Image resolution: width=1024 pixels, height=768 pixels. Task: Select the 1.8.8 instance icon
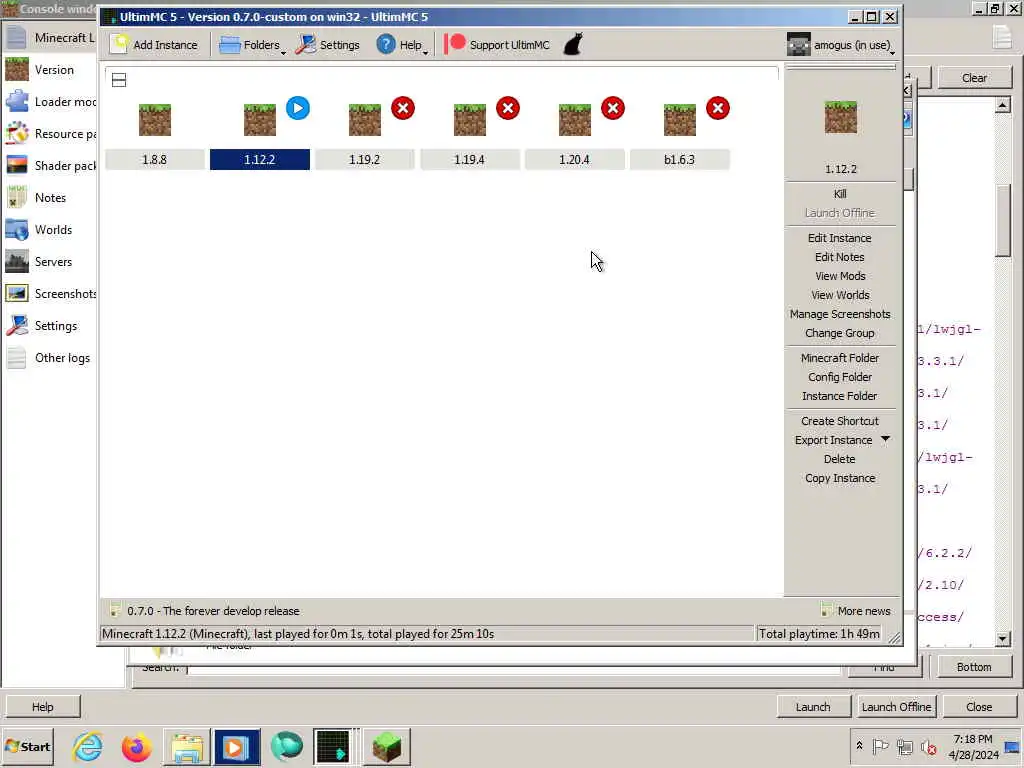155,120
